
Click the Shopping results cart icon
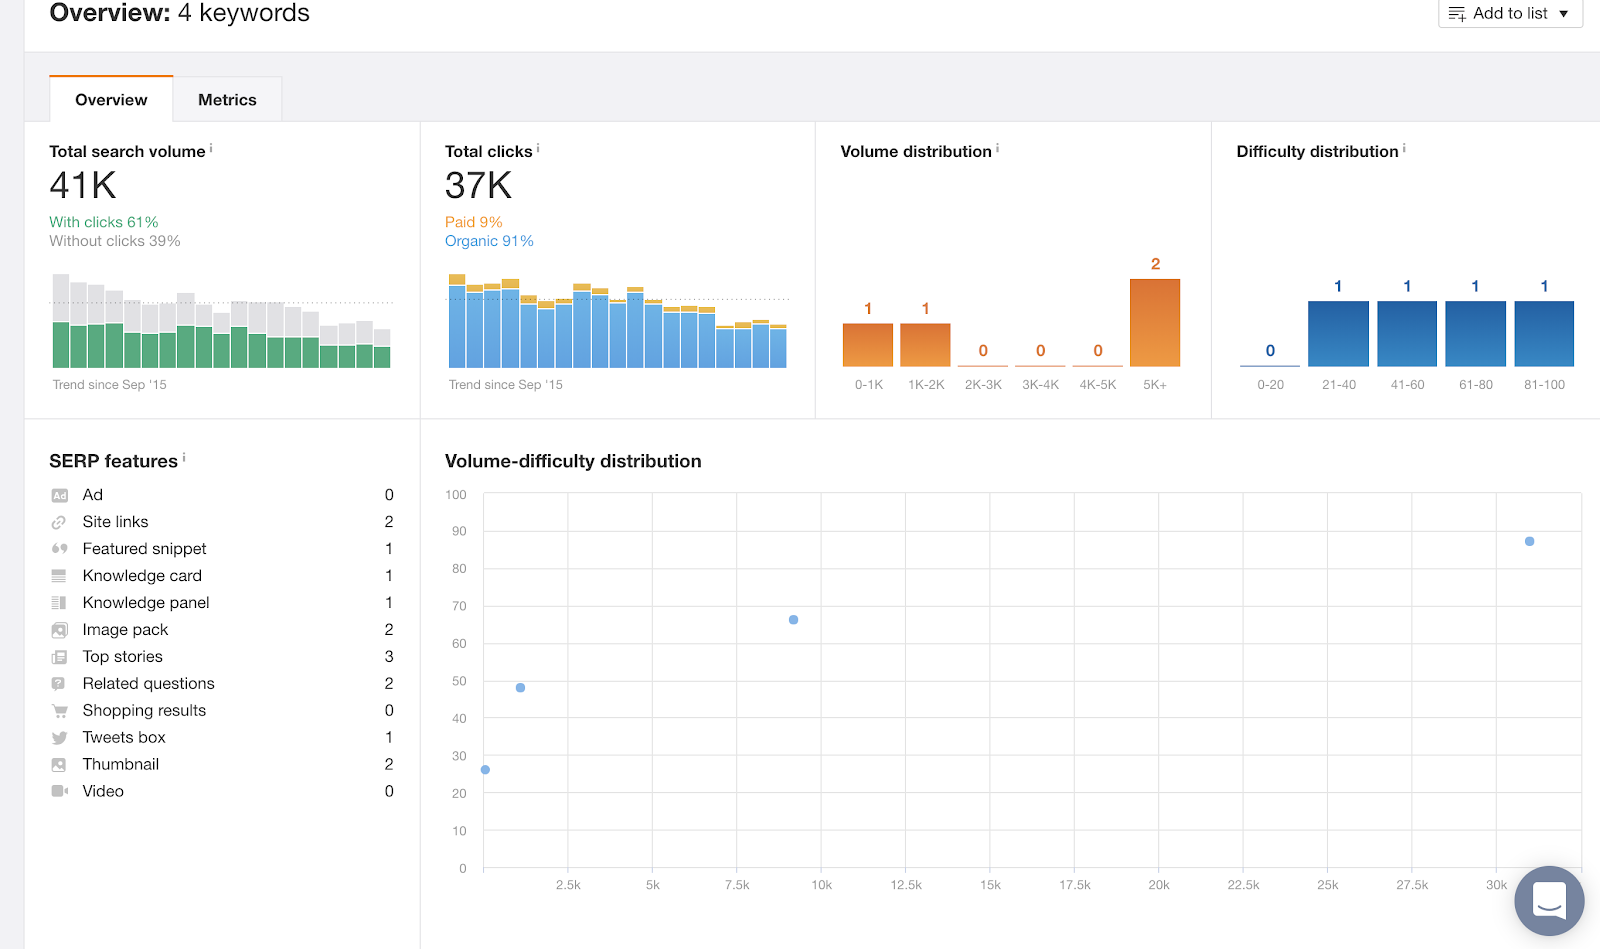59,711
